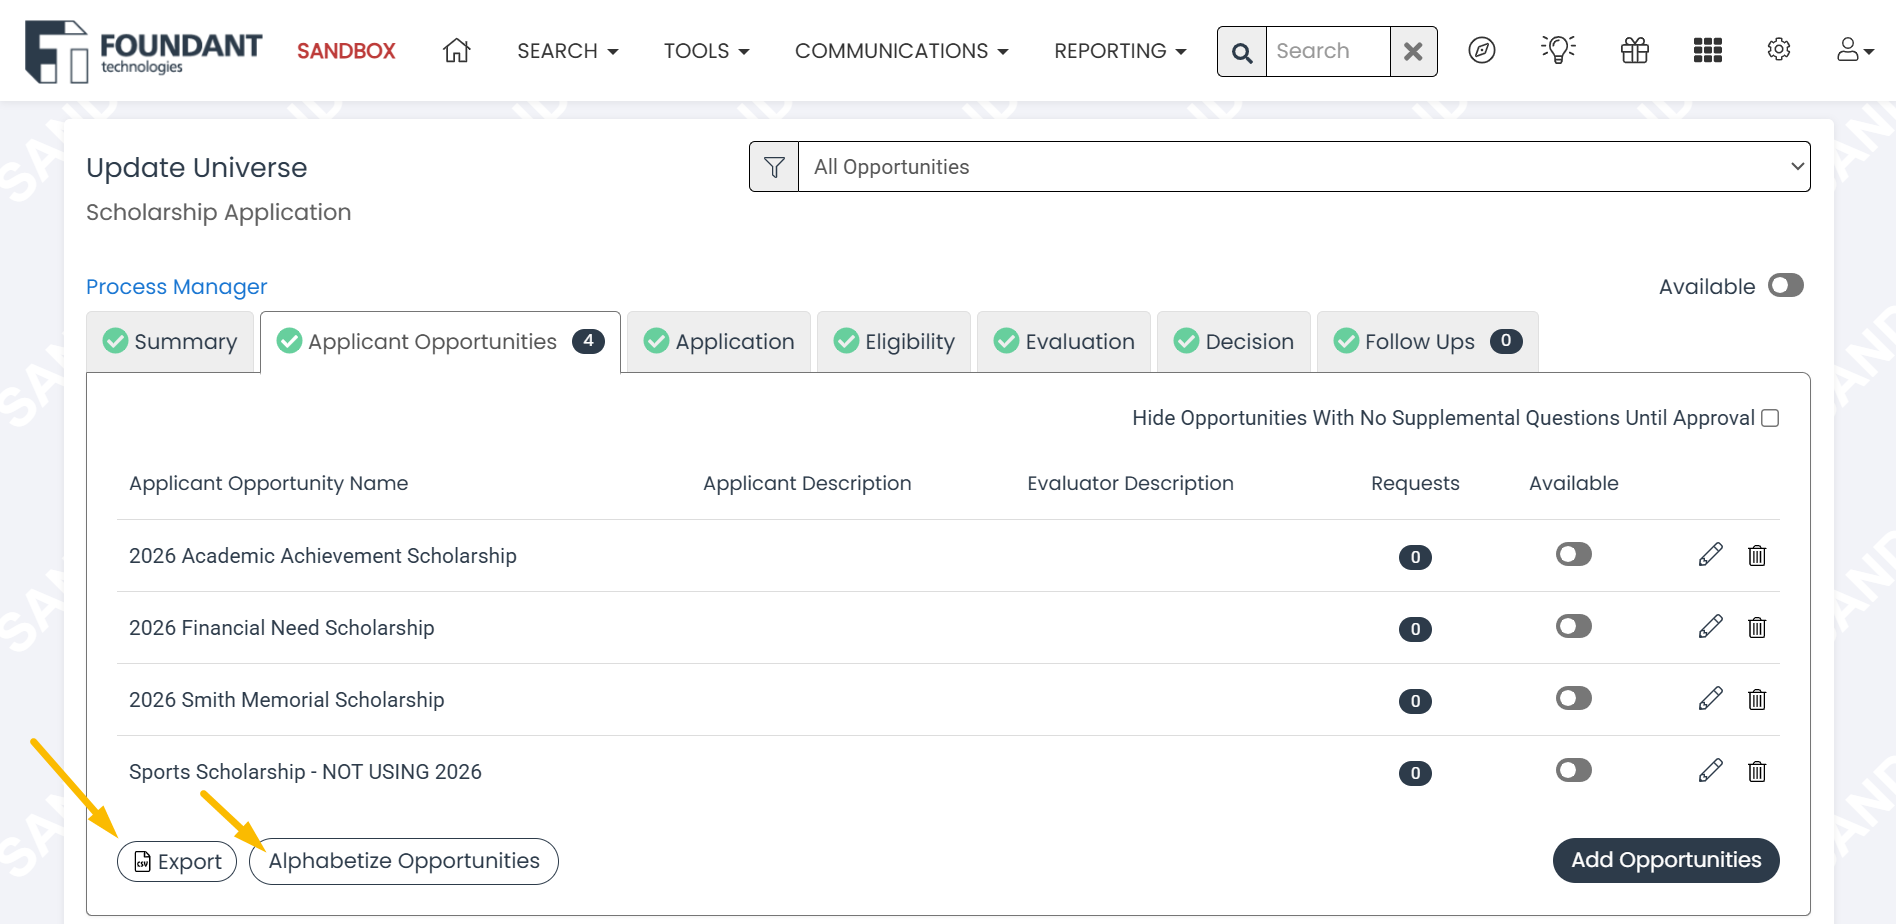Click requests count for 2026 Smith Memorial
1896x924 pixels.
tap(1415, 701)
